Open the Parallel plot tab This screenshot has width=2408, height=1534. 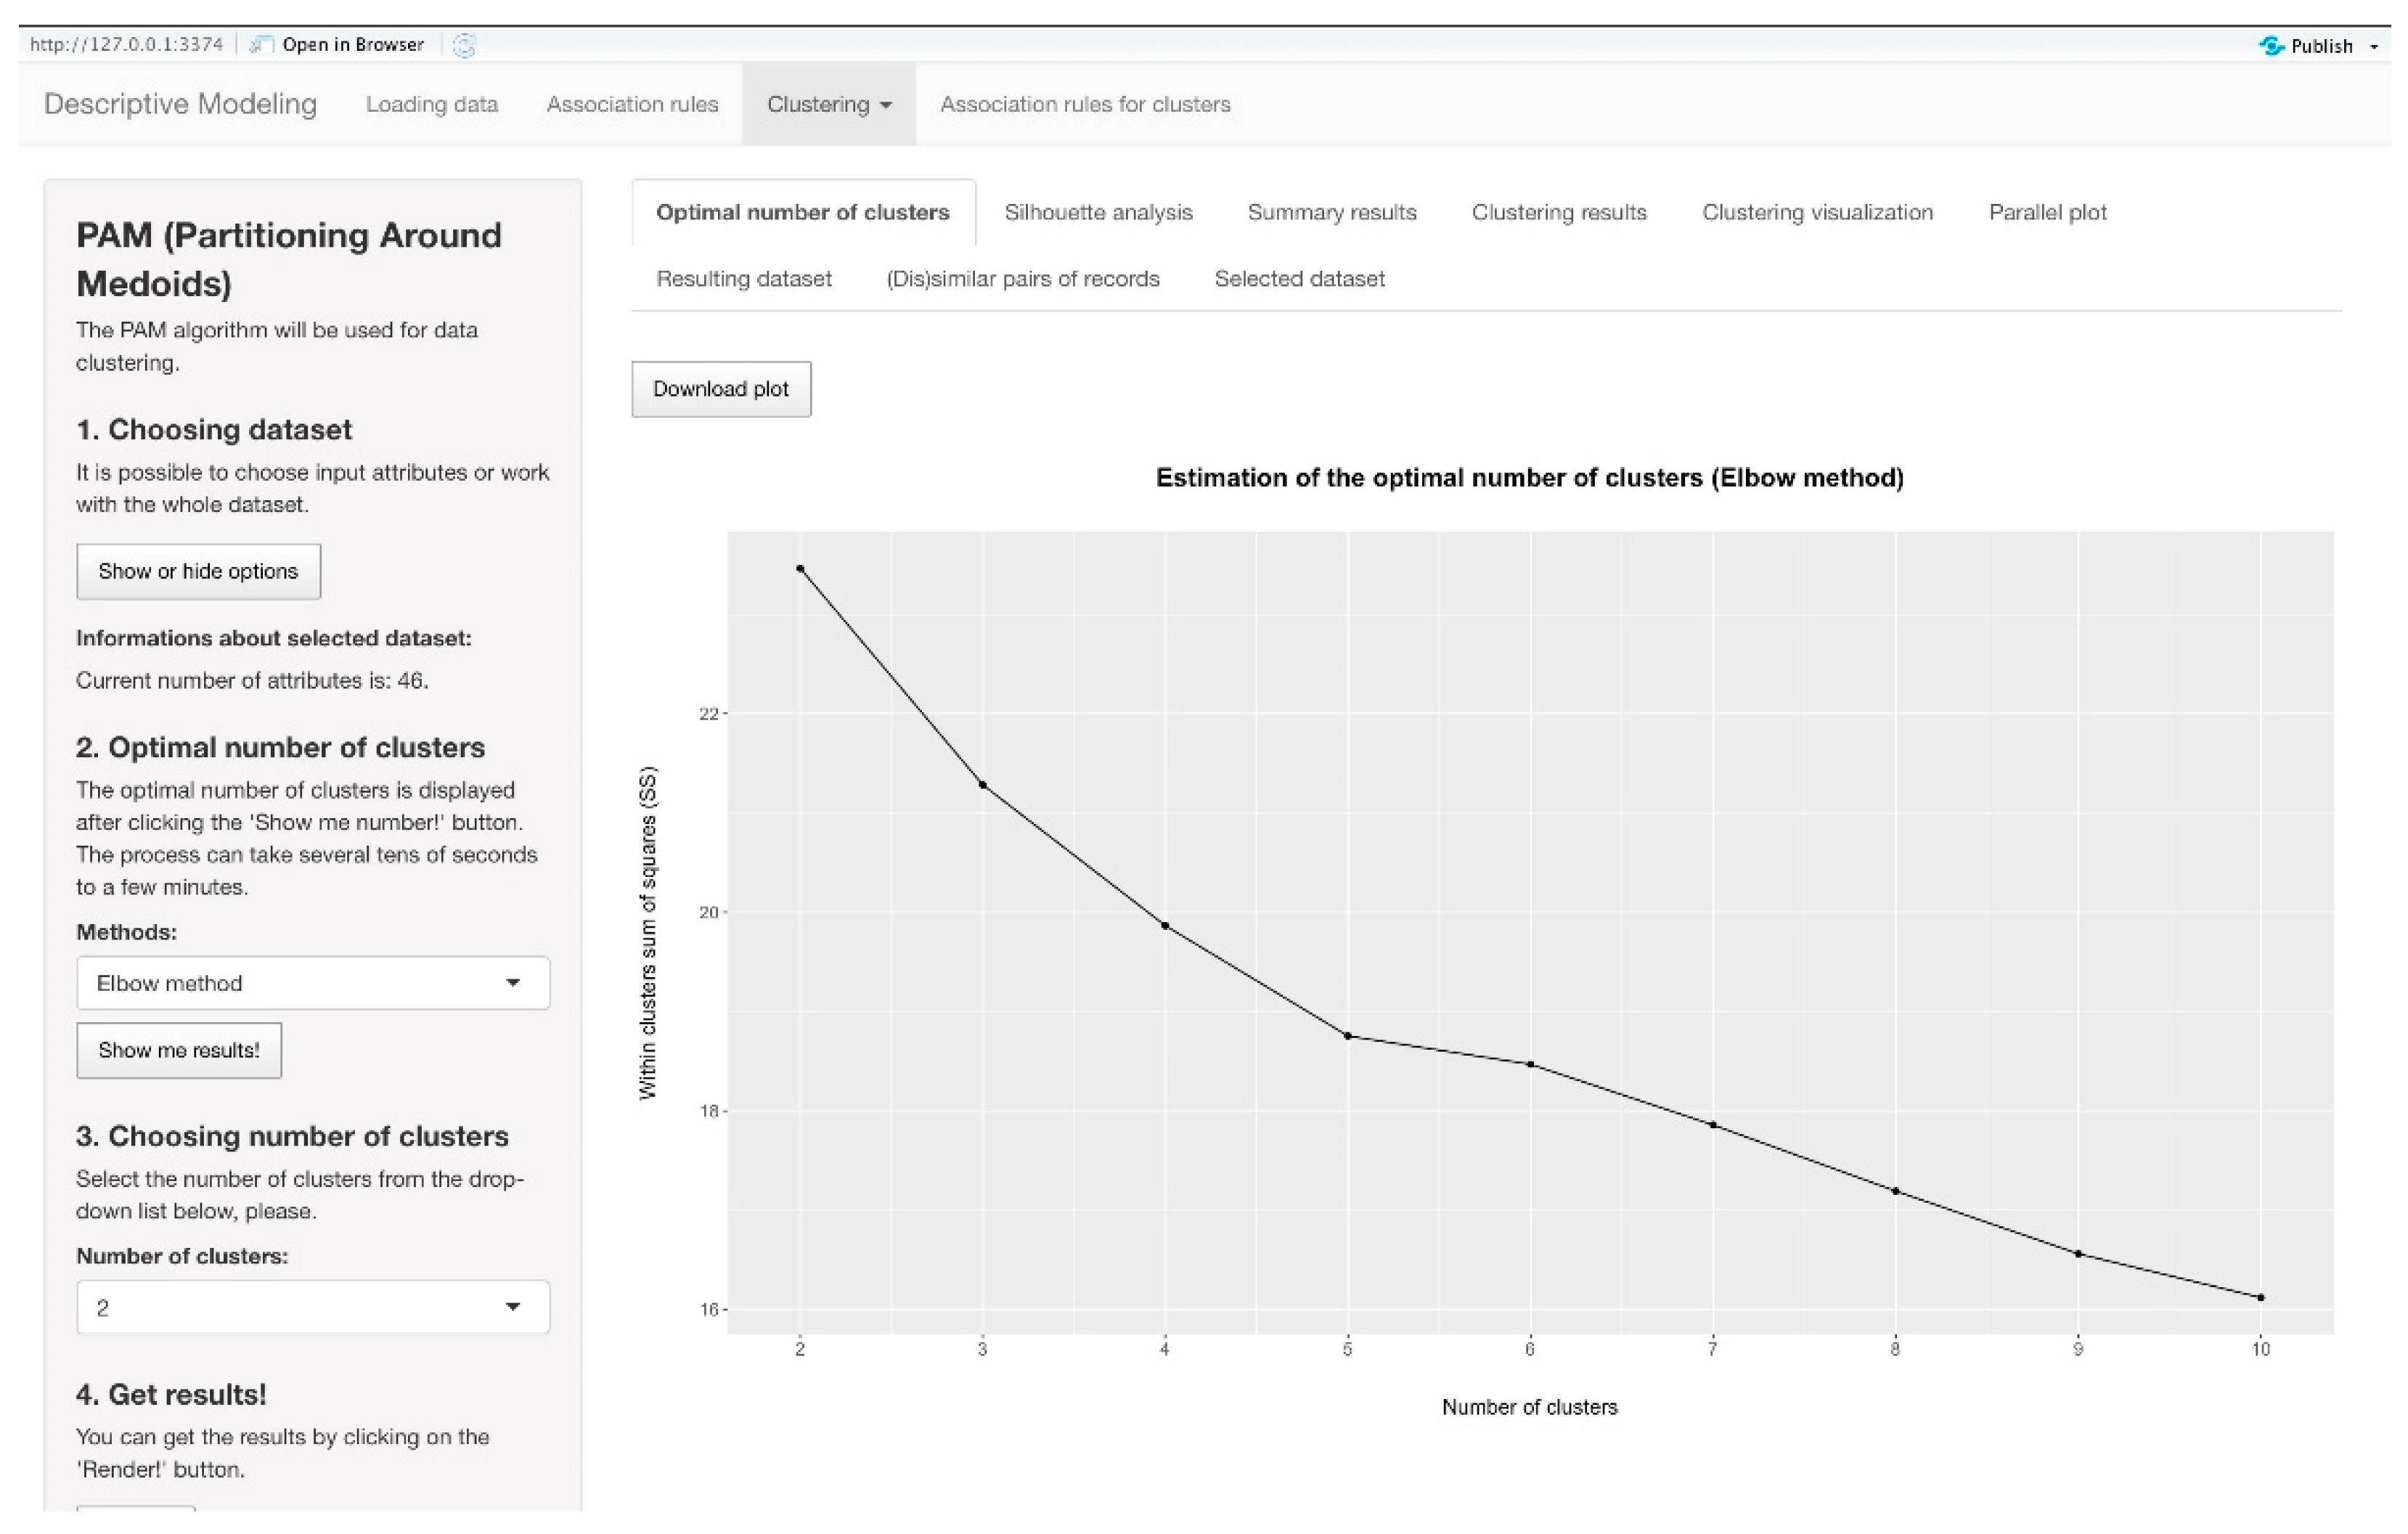2047,212
